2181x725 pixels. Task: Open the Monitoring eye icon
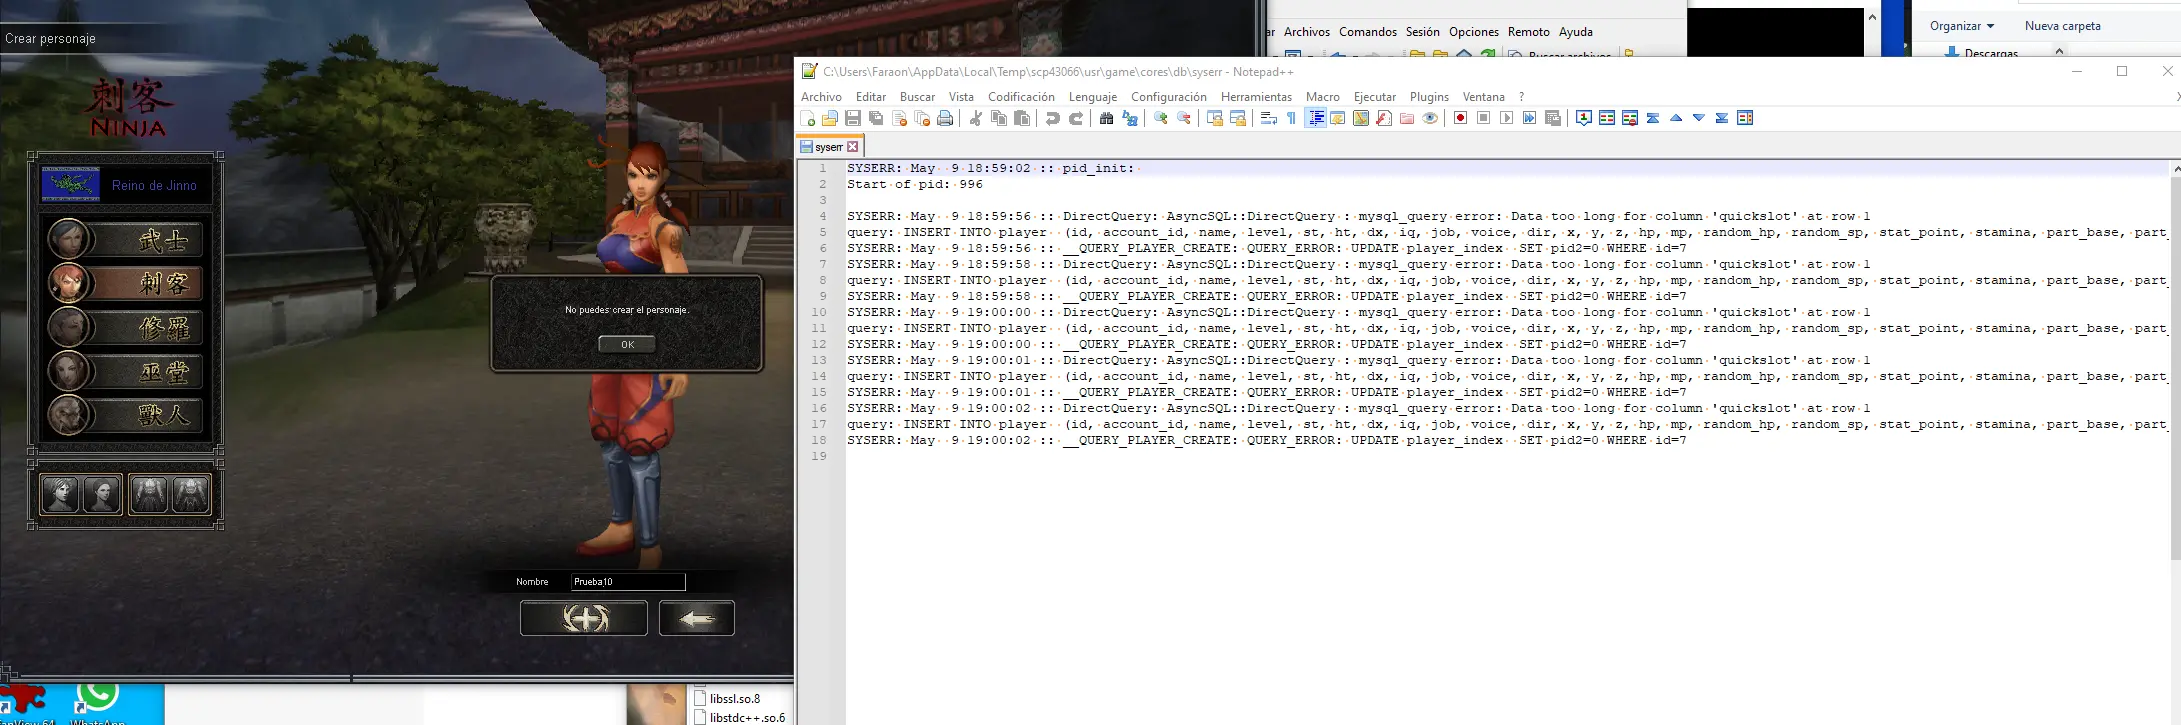pos(1430,118)
